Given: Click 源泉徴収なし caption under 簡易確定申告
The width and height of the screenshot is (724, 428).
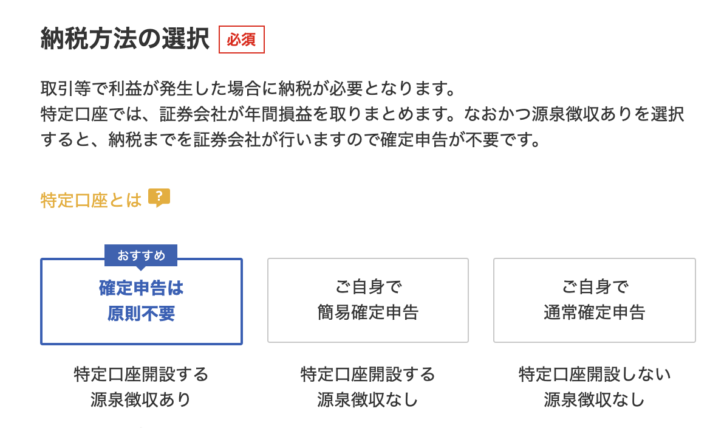Looking at the screenshot, I should (x=368, y=399).
